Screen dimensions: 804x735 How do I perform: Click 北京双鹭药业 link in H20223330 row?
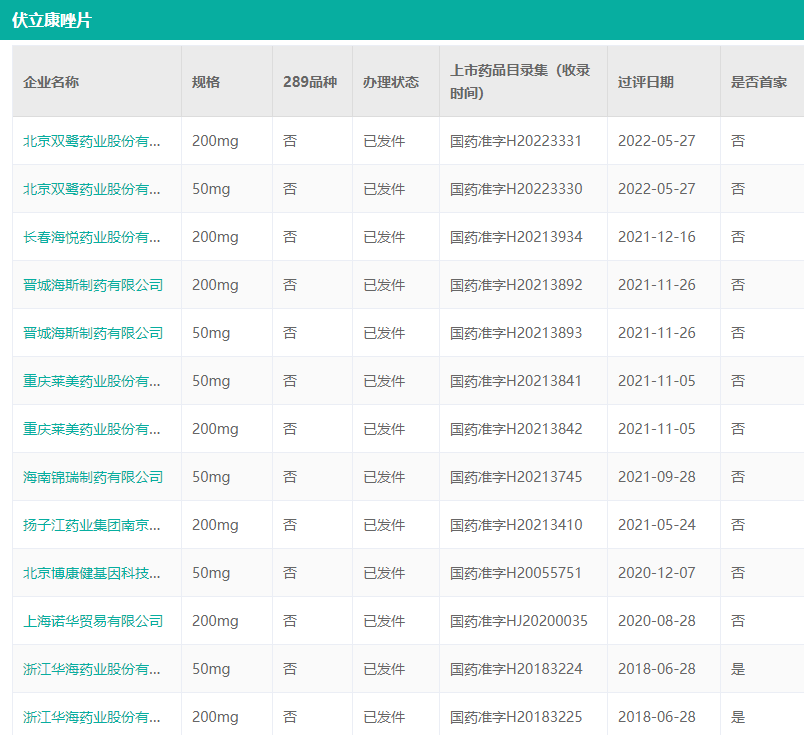click(92, 189)
